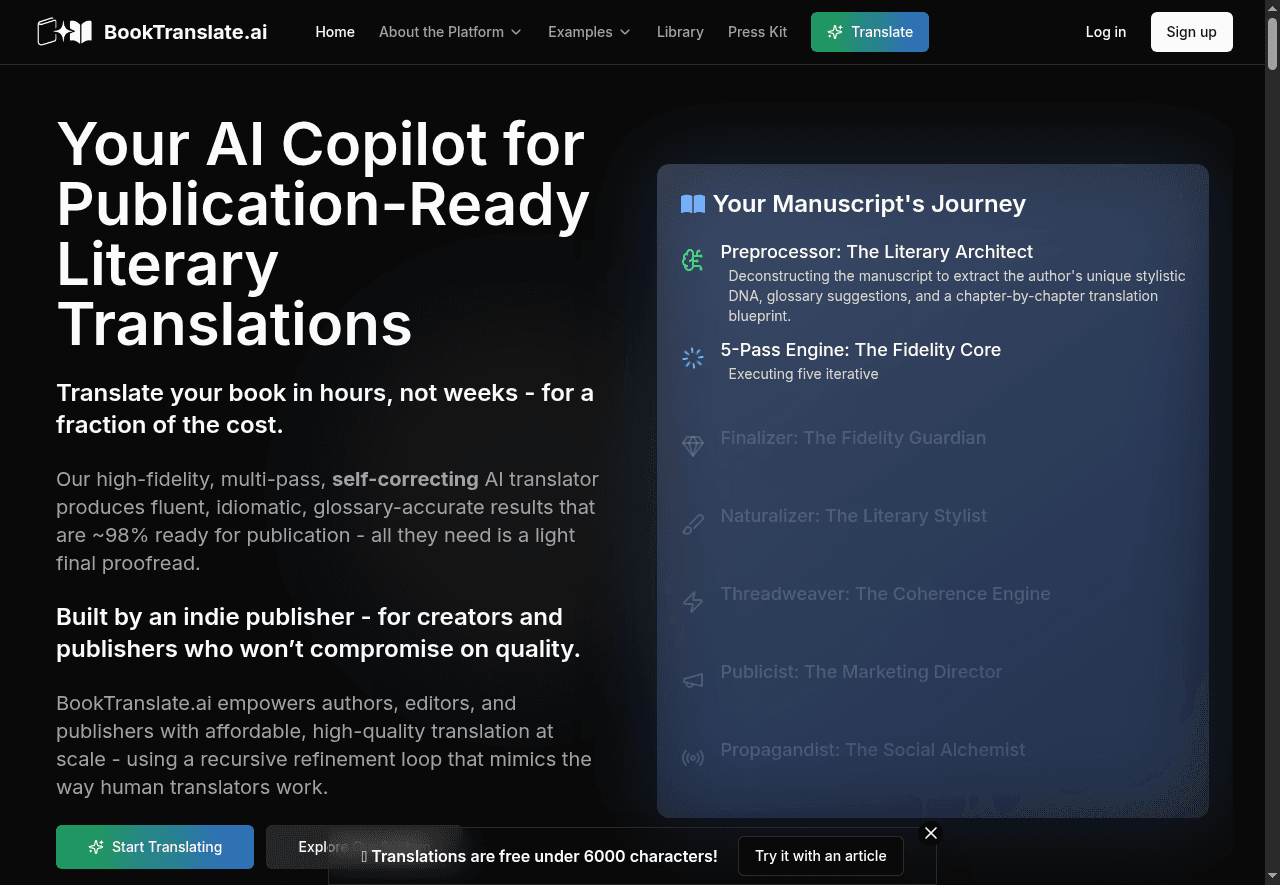Click the lightning icon for Threadweaver stage
The width and height of the screenshot is (1280, 885).
click(x=692, y=602)
